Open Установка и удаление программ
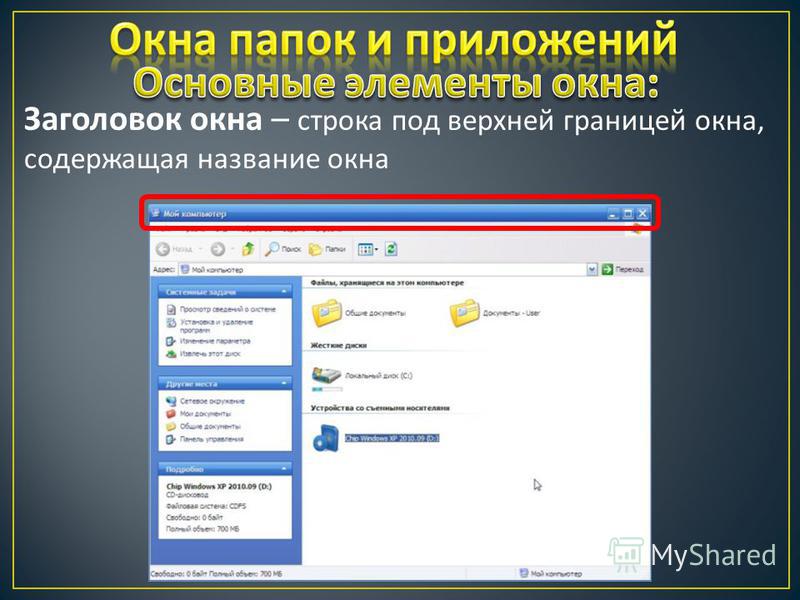This screenshot has height=600, width=800. (210, 326)
